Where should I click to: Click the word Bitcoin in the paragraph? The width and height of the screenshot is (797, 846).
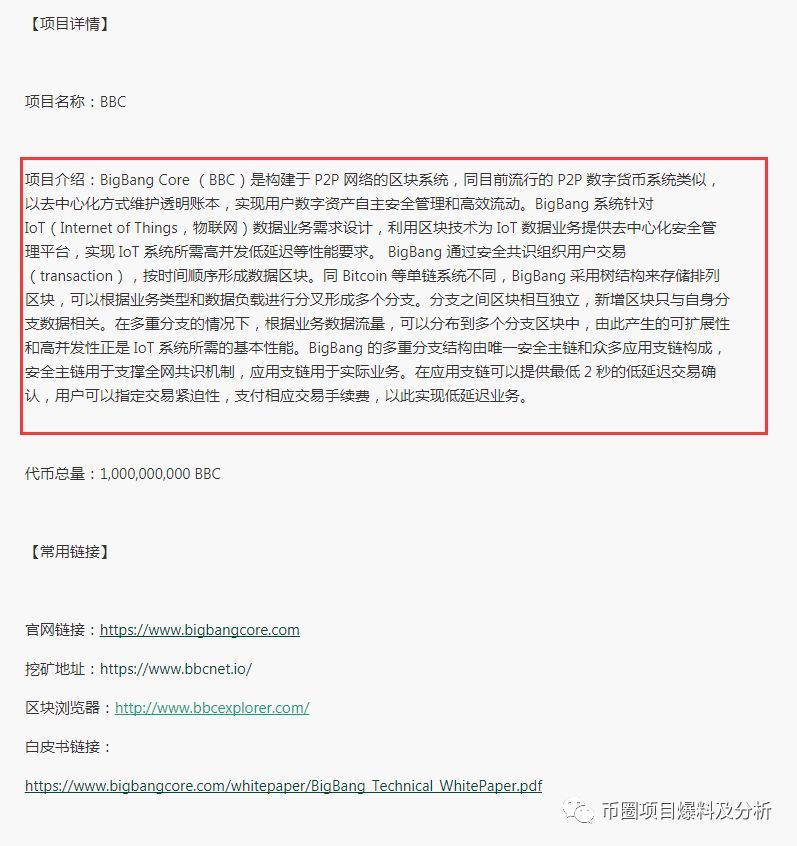pyautogui.click(x=365, y=276)
